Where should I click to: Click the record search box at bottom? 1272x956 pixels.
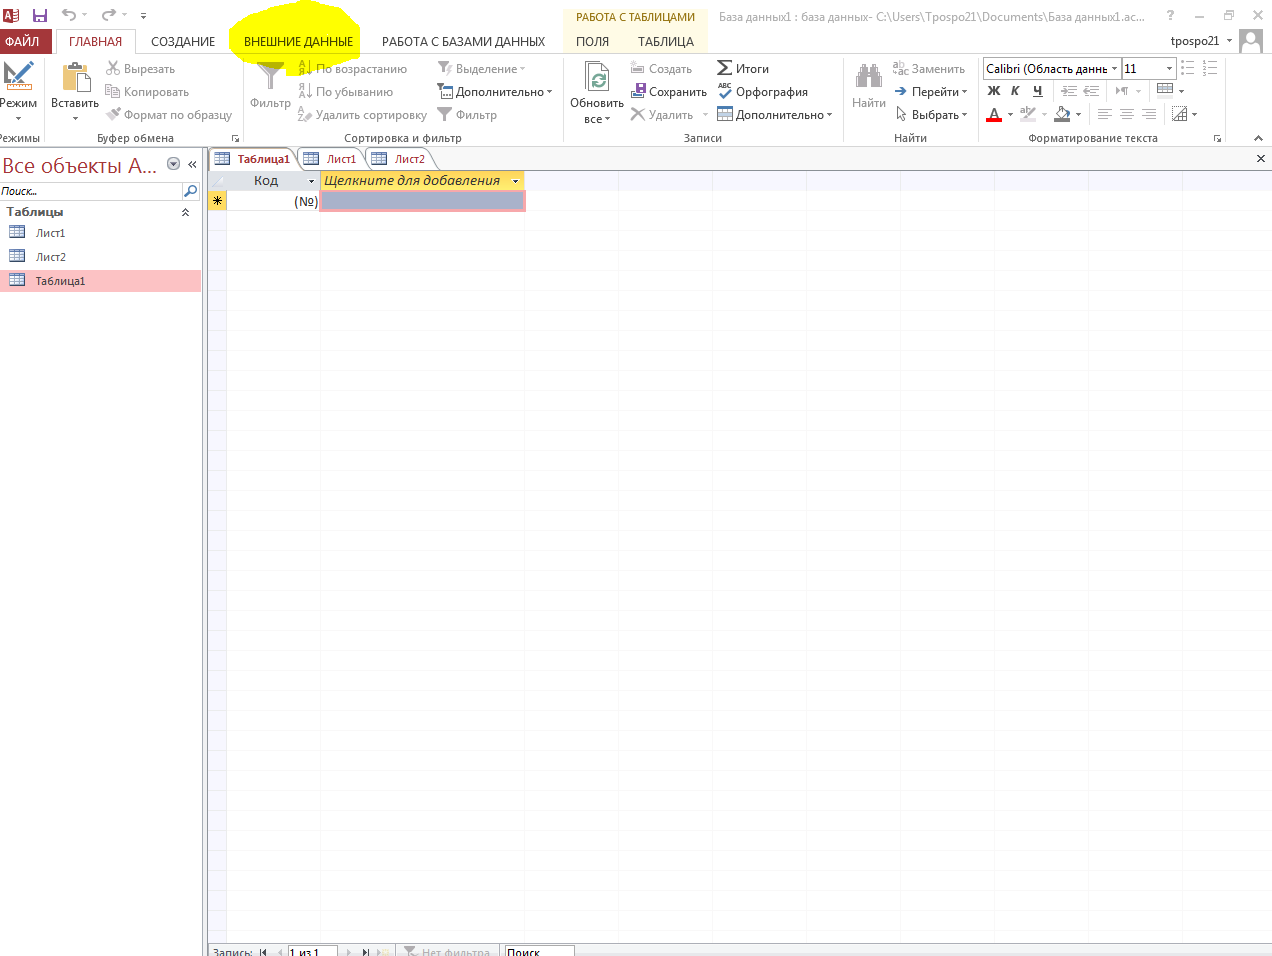(x=539, y=951)
